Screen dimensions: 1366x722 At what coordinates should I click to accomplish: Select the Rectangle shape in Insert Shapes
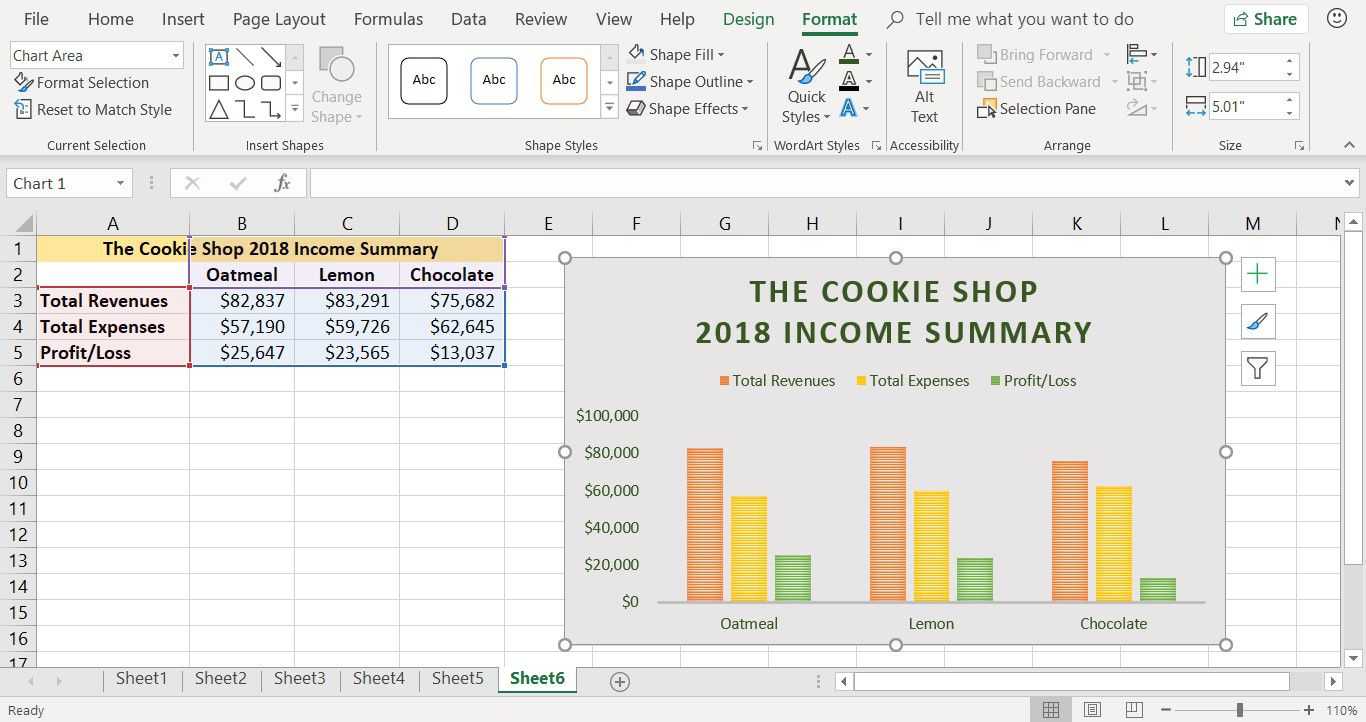(218, 83)
